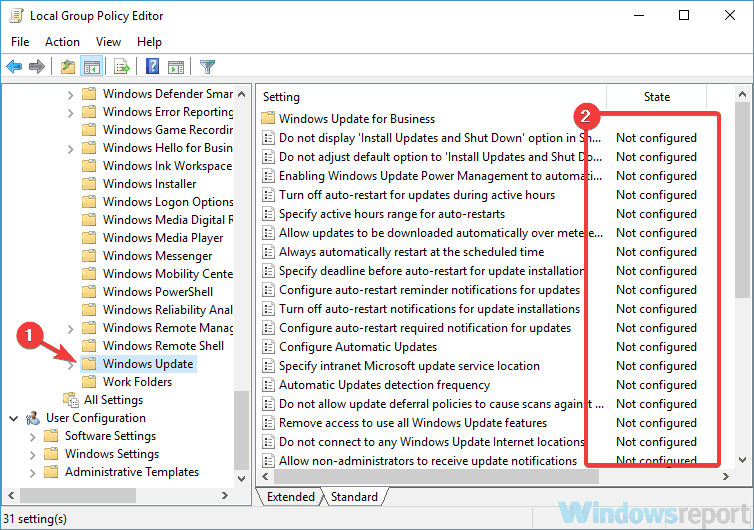Expand the Windows Remote Management node

(x=71, y=329)
